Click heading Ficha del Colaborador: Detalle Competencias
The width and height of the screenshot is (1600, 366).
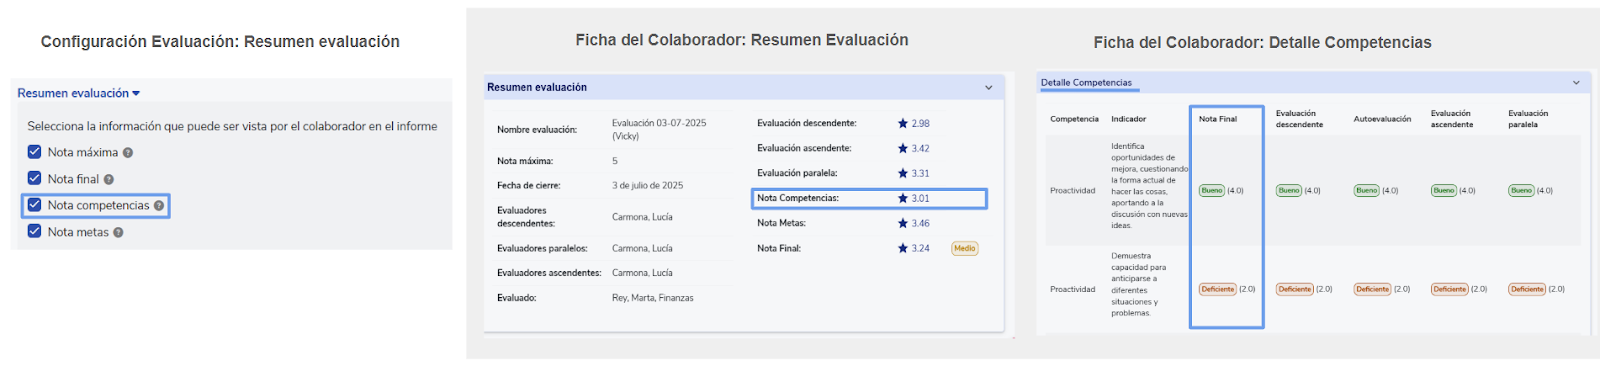tap(1262, 42)
